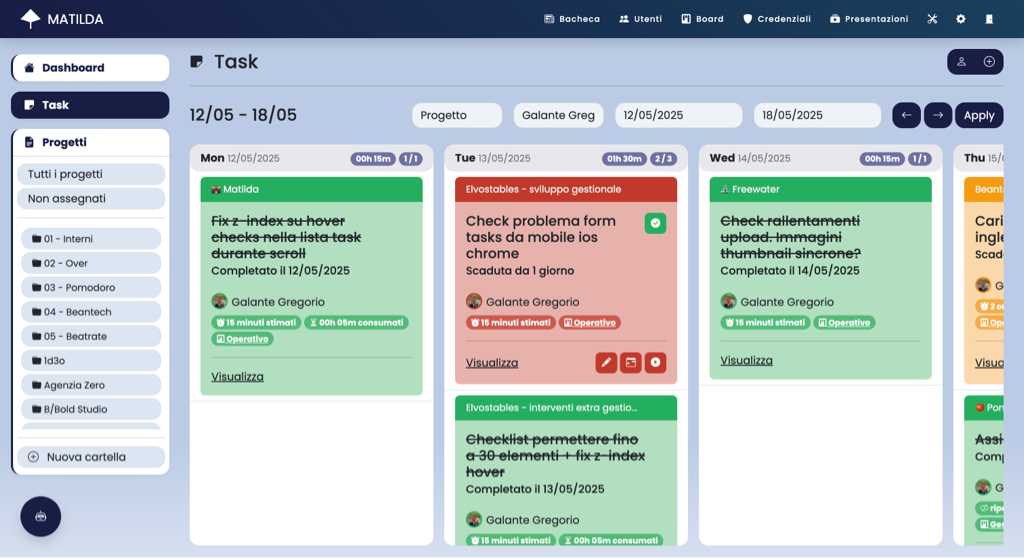1024x558 pixels.
Task: Click Monday's 00h 15m time badge
Action: coord(373,159)
